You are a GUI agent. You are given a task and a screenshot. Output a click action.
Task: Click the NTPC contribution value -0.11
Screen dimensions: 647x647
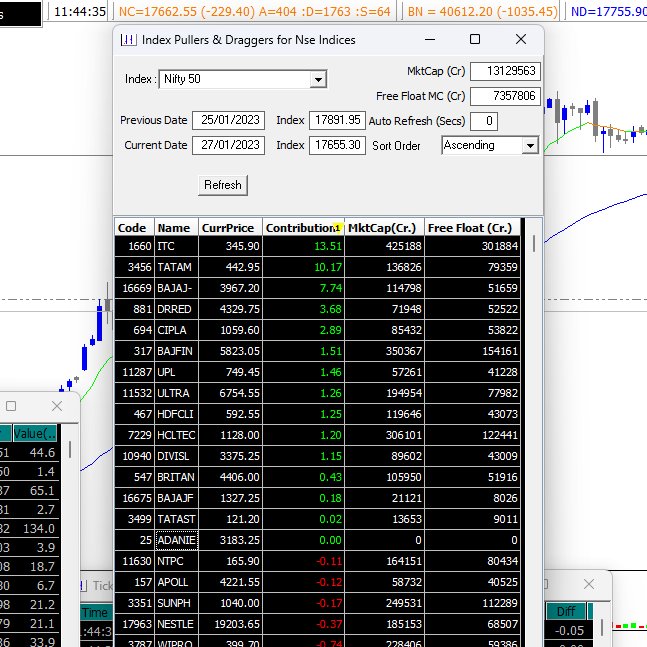(304, 561)
